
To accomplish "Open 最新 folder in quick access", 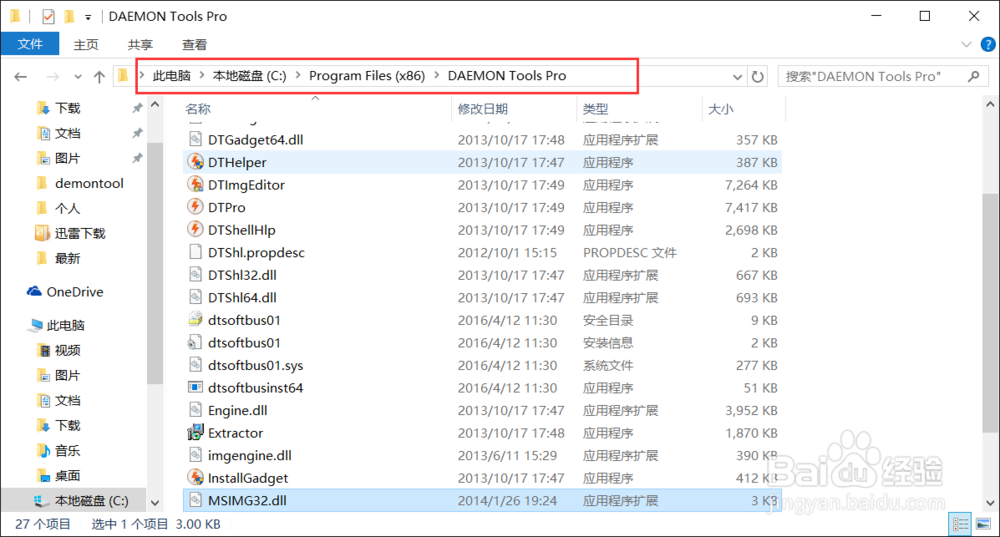I will 67,258.
